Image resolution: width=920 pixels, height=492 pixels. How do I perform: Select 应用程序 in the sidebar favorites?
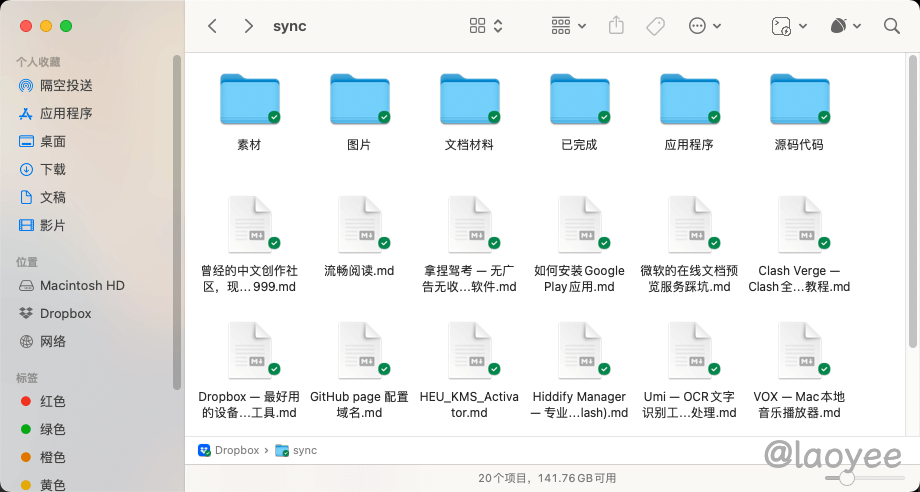[x=66, y=113]
